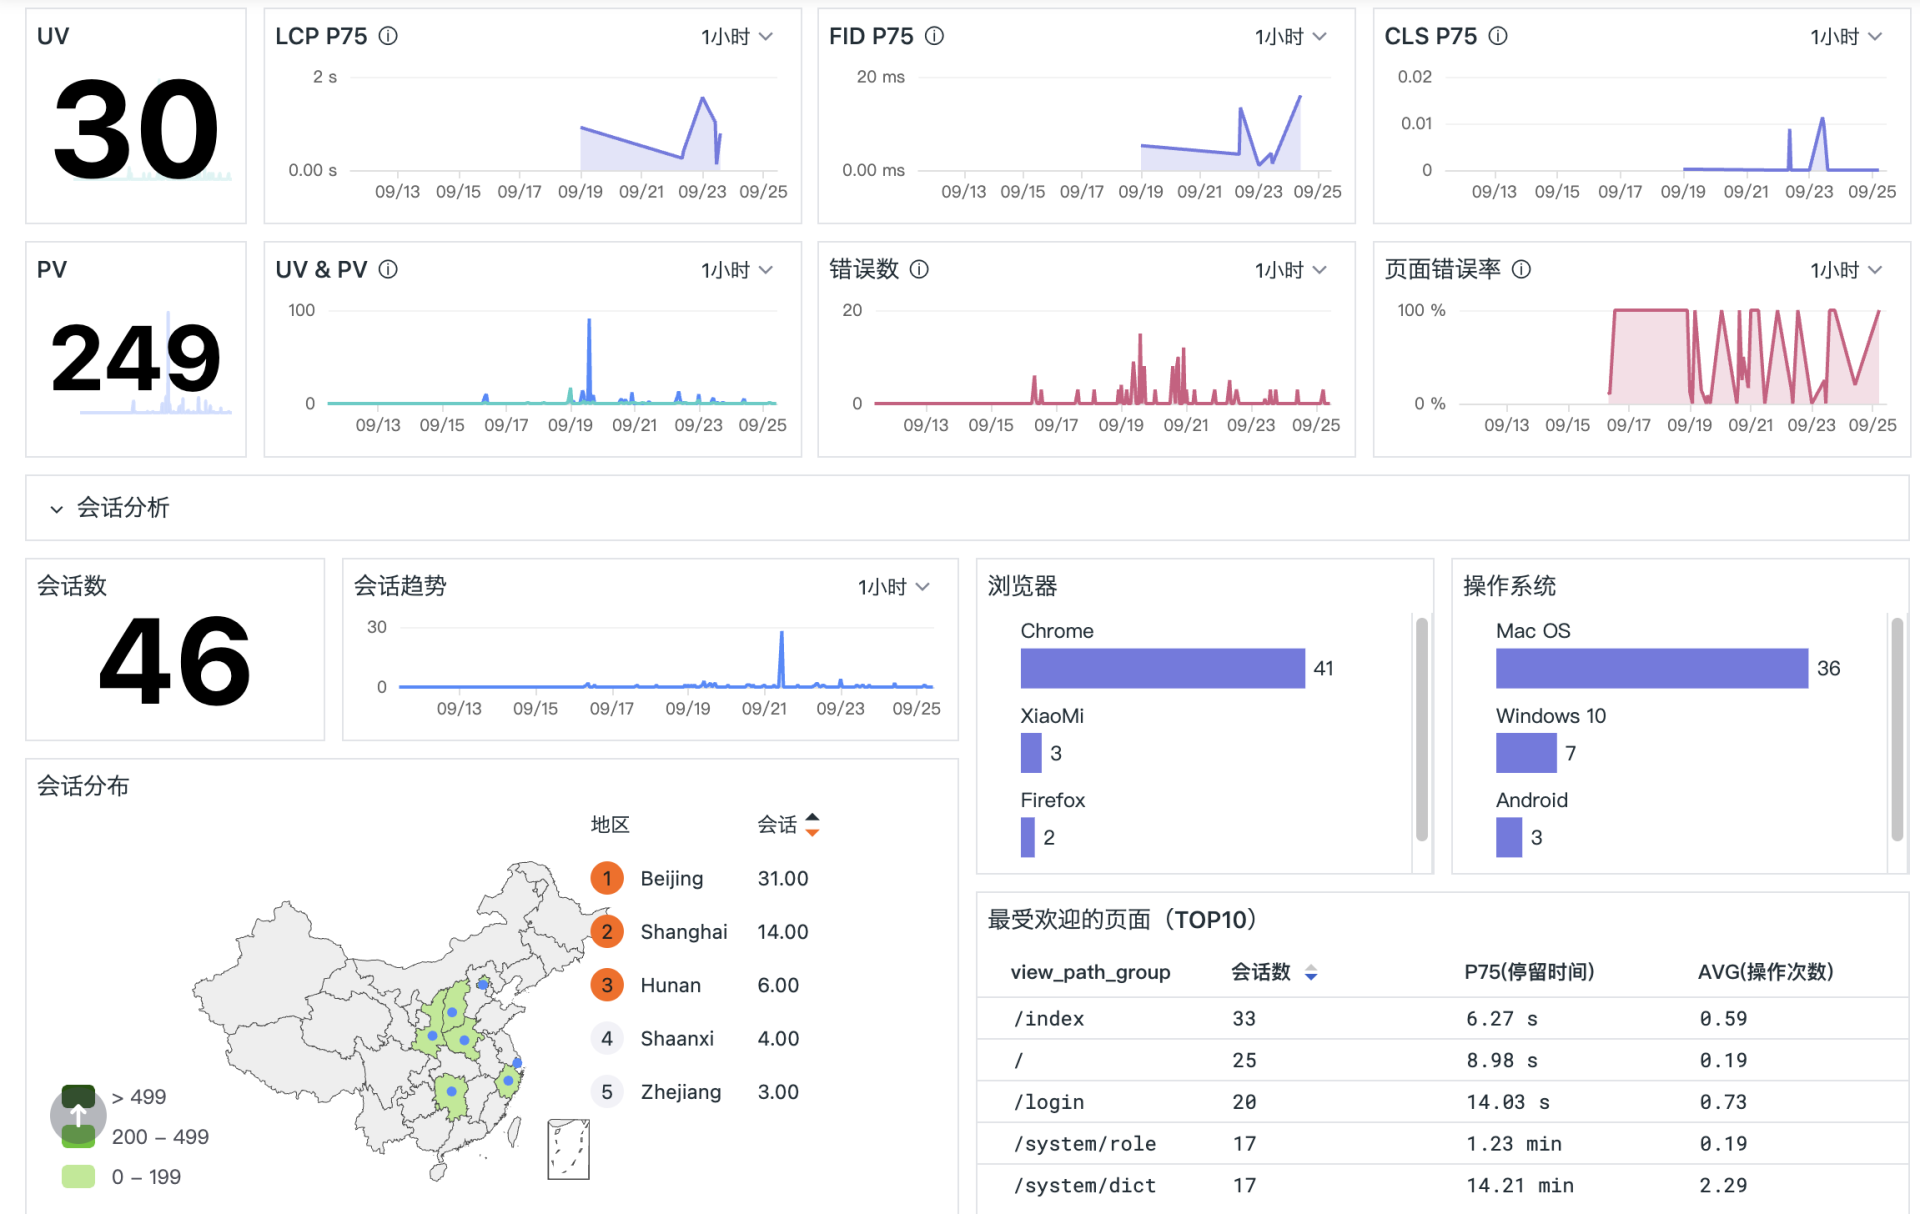The width and height of the screenshot is (1920, 1214).
Task: Sort the 会话 column in the region table
Action: pos(811,824)
